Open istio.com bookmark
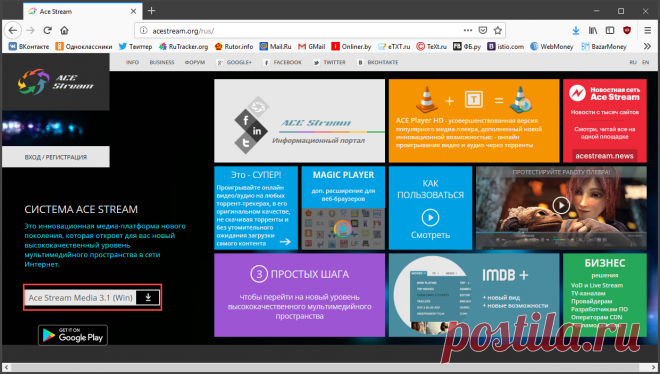This screenshot has width=660, height=374. point(506,46)
